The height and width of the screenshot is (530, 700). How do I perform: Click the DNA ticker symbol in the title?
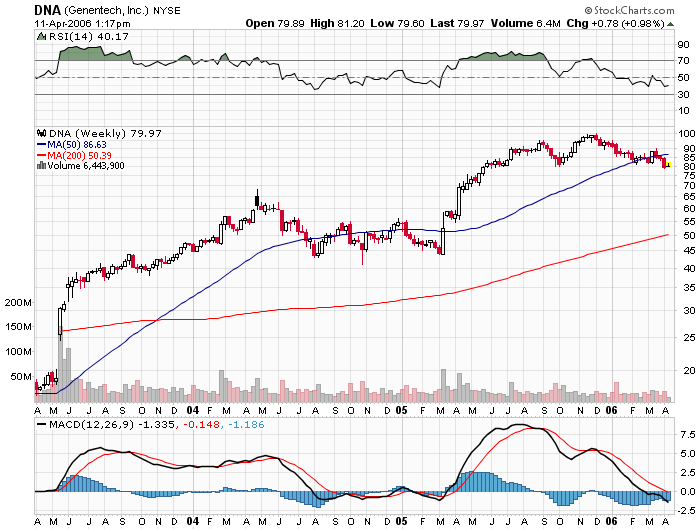click(48, 10)
